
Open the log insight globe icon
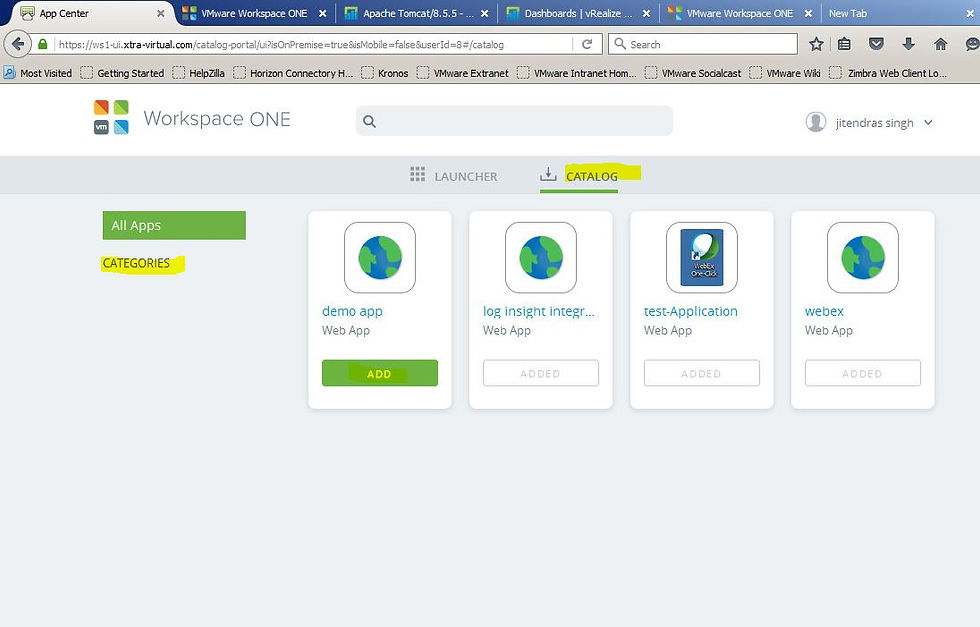541,258
